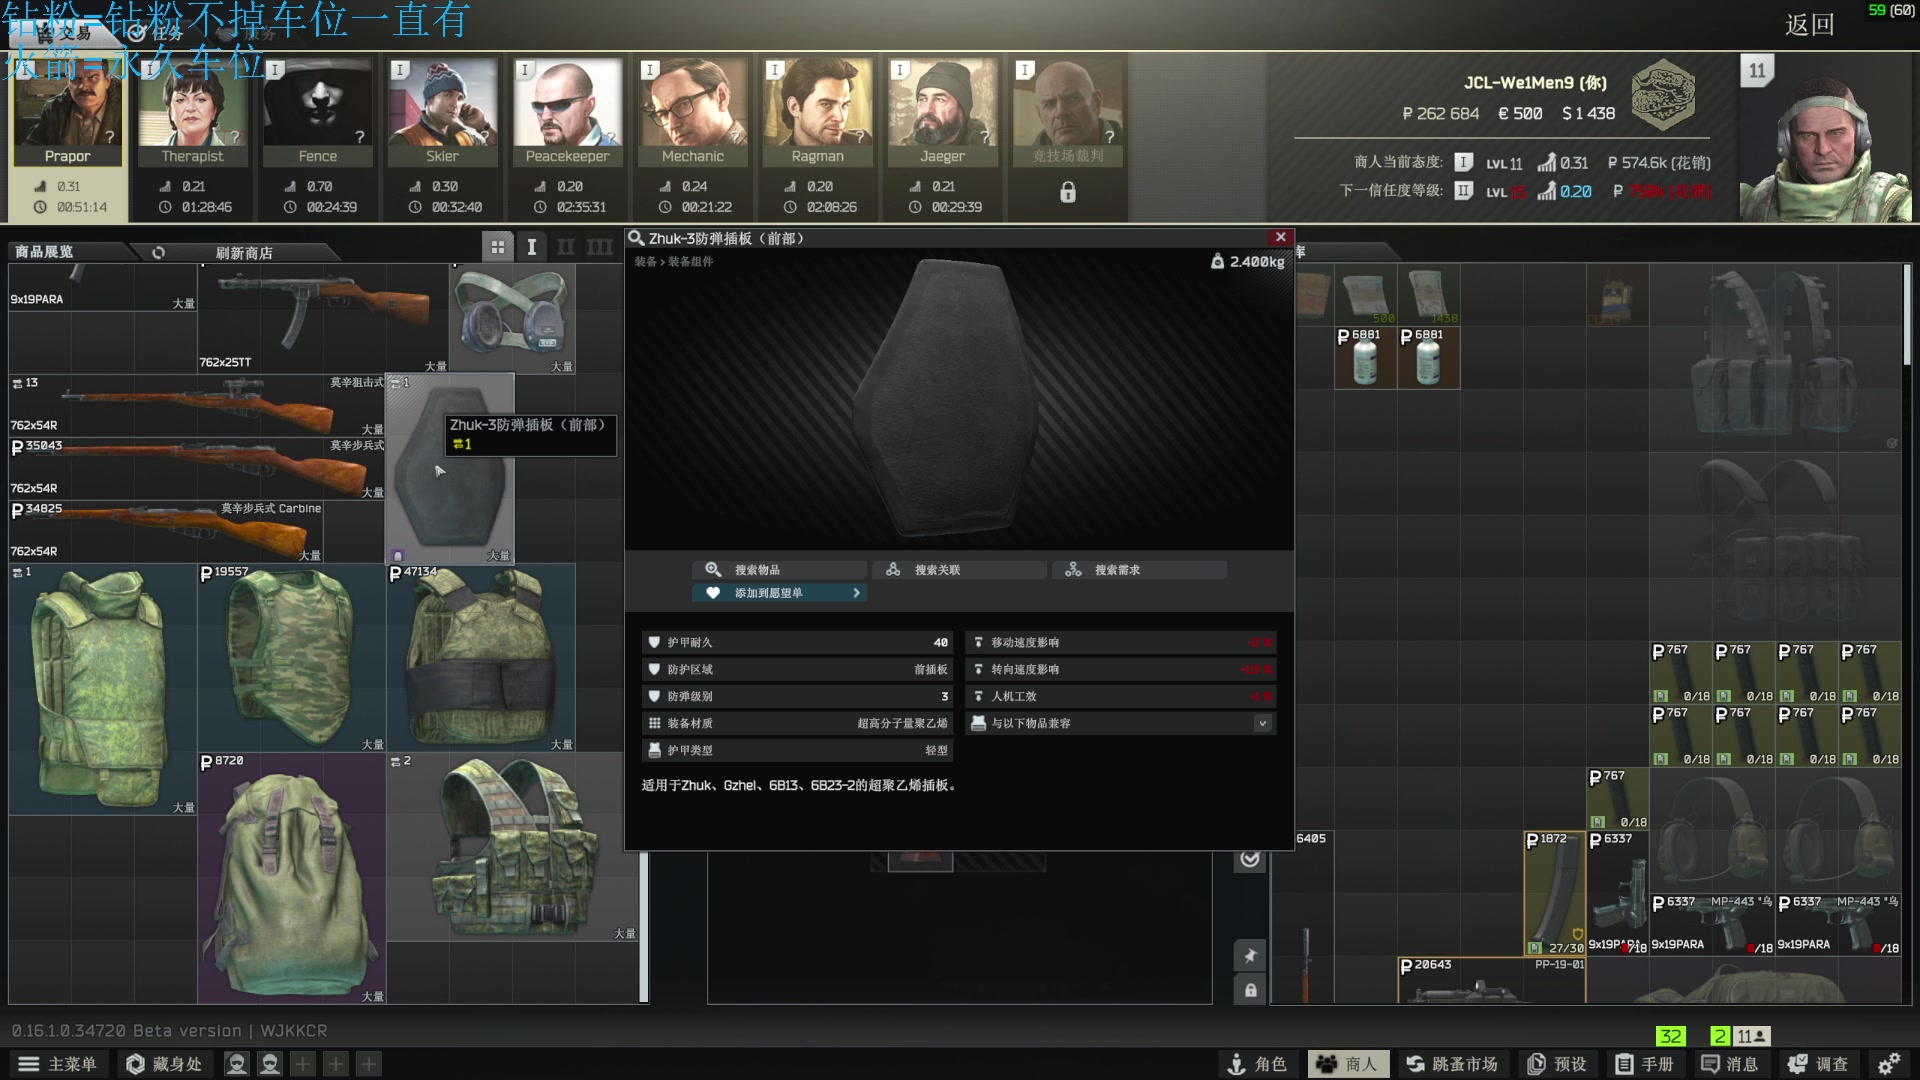Select first 6881 rouble bottle in stash

(1365, 357)
